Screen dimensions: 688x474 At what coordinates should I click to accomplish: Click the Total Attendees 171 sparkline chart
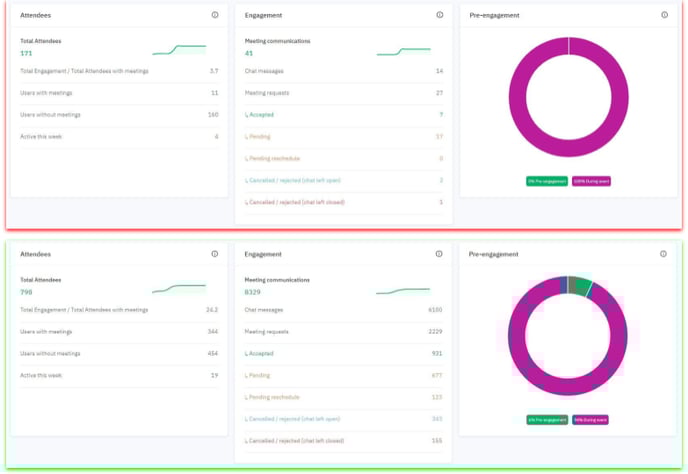coord(179,50)
